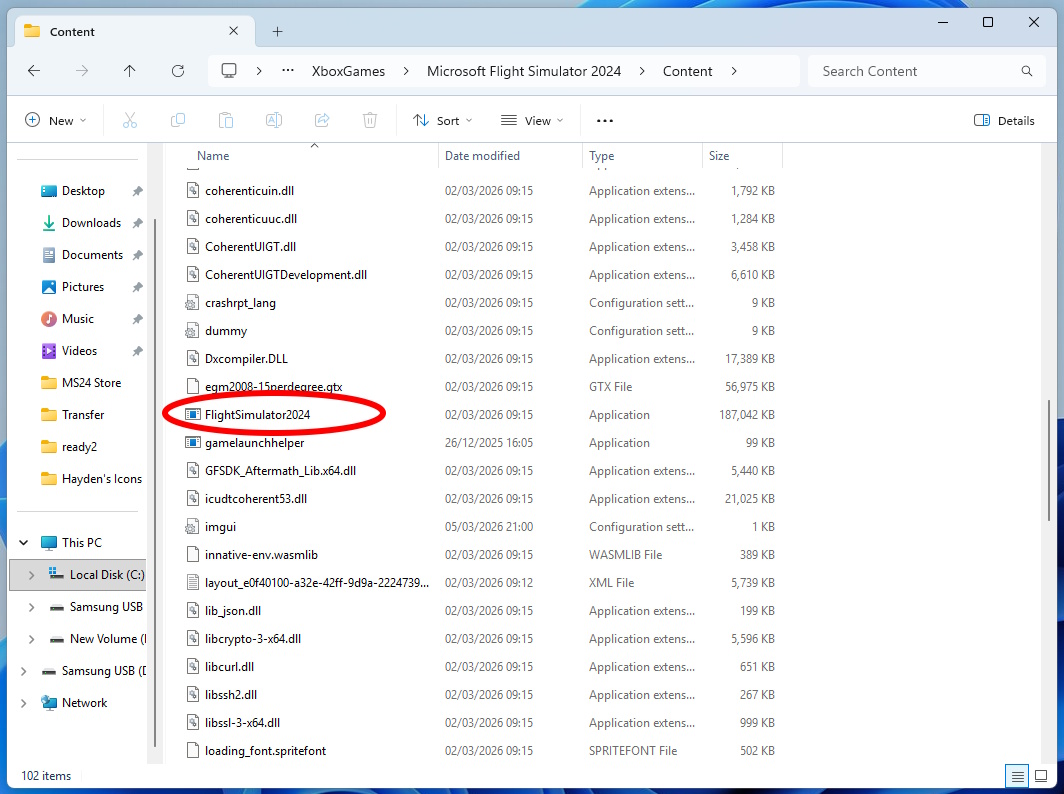Click the navigation pane scrollbar
The image size is (1064, 794).
(155, 482)
